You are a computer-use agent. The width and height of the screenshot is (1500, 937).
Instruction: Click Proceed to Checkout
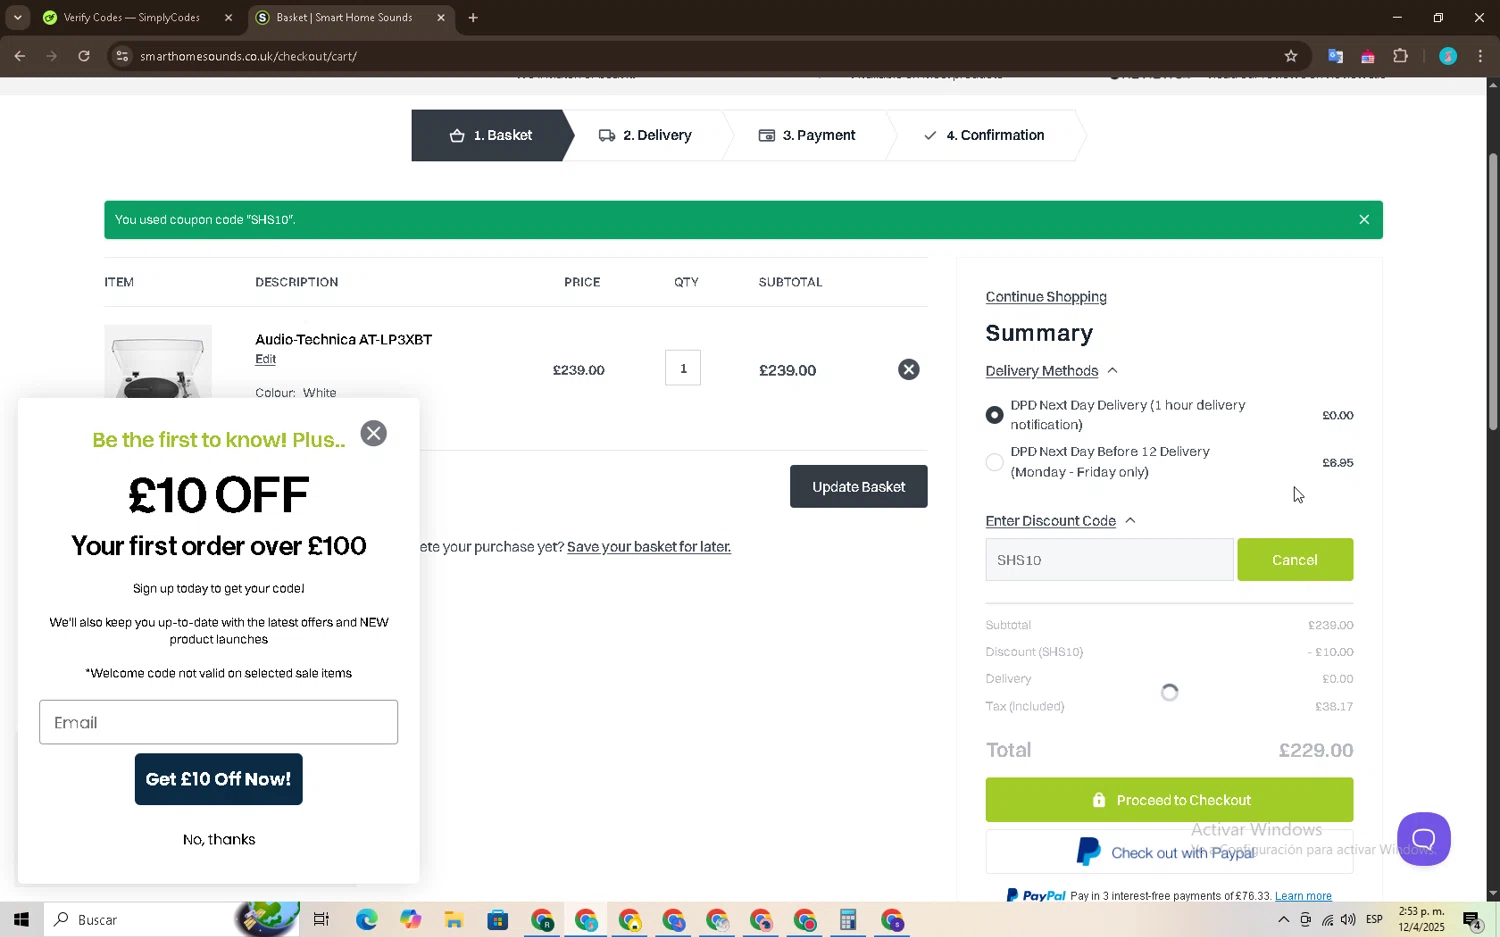click(x=1169, y=800)
